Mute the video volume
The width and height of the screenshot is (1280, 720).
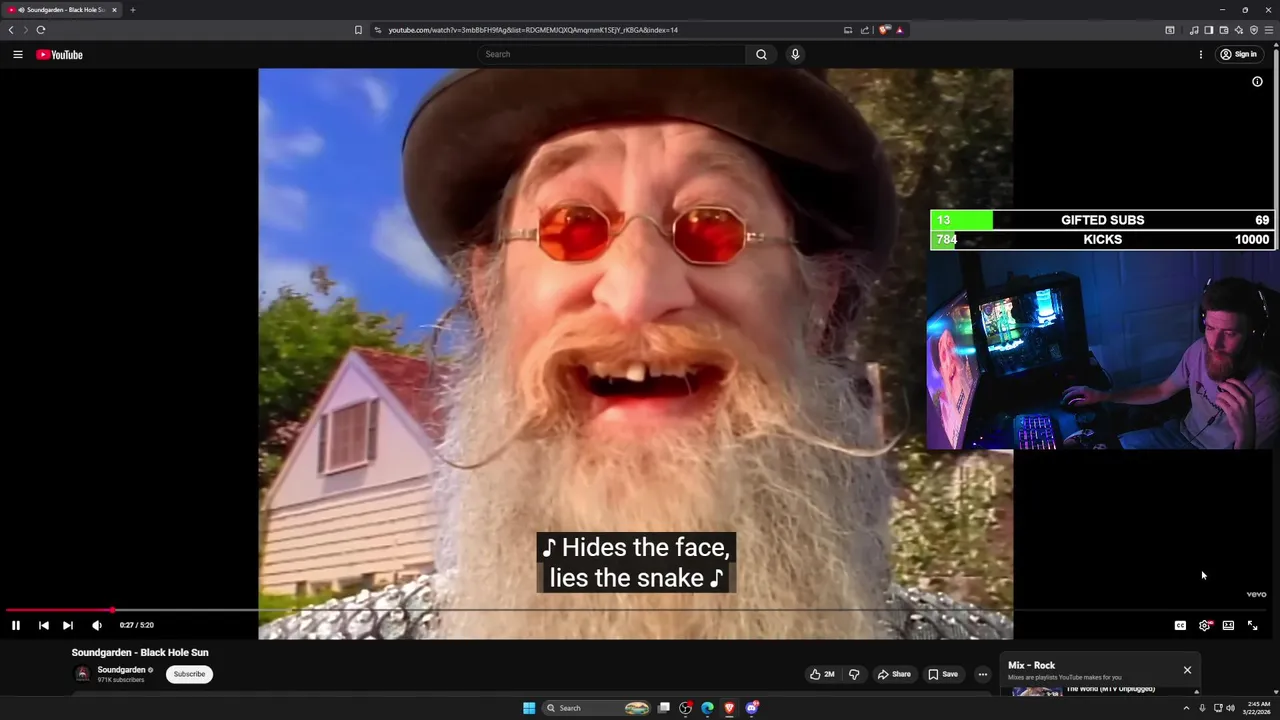coord(97,625)
